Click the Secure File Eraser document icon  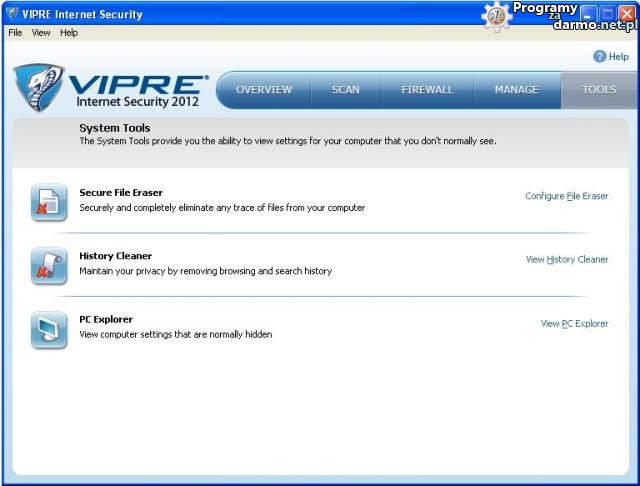[x=48, y=202]
